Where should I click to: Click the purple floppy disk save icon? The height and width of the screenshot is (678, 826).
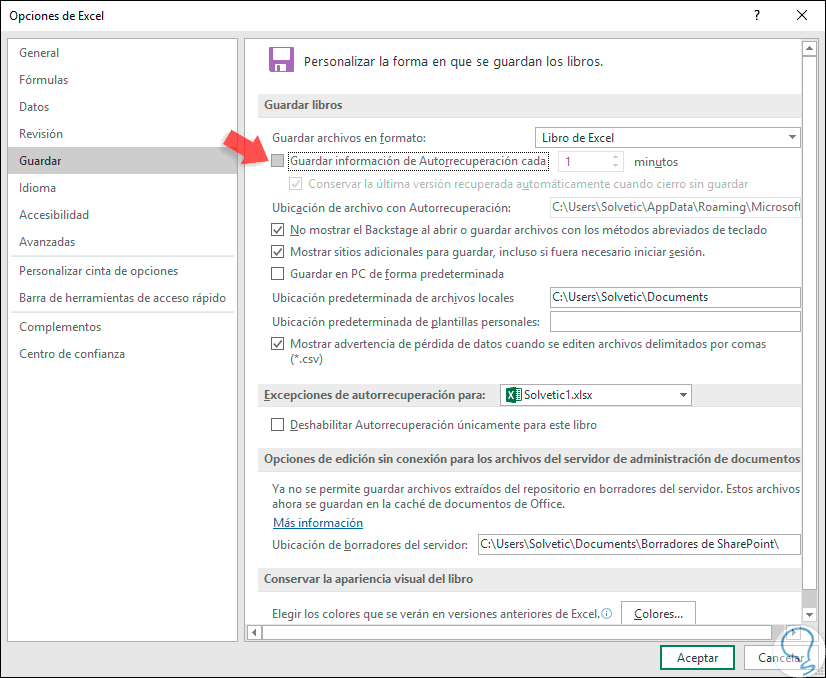click(281, 60)
